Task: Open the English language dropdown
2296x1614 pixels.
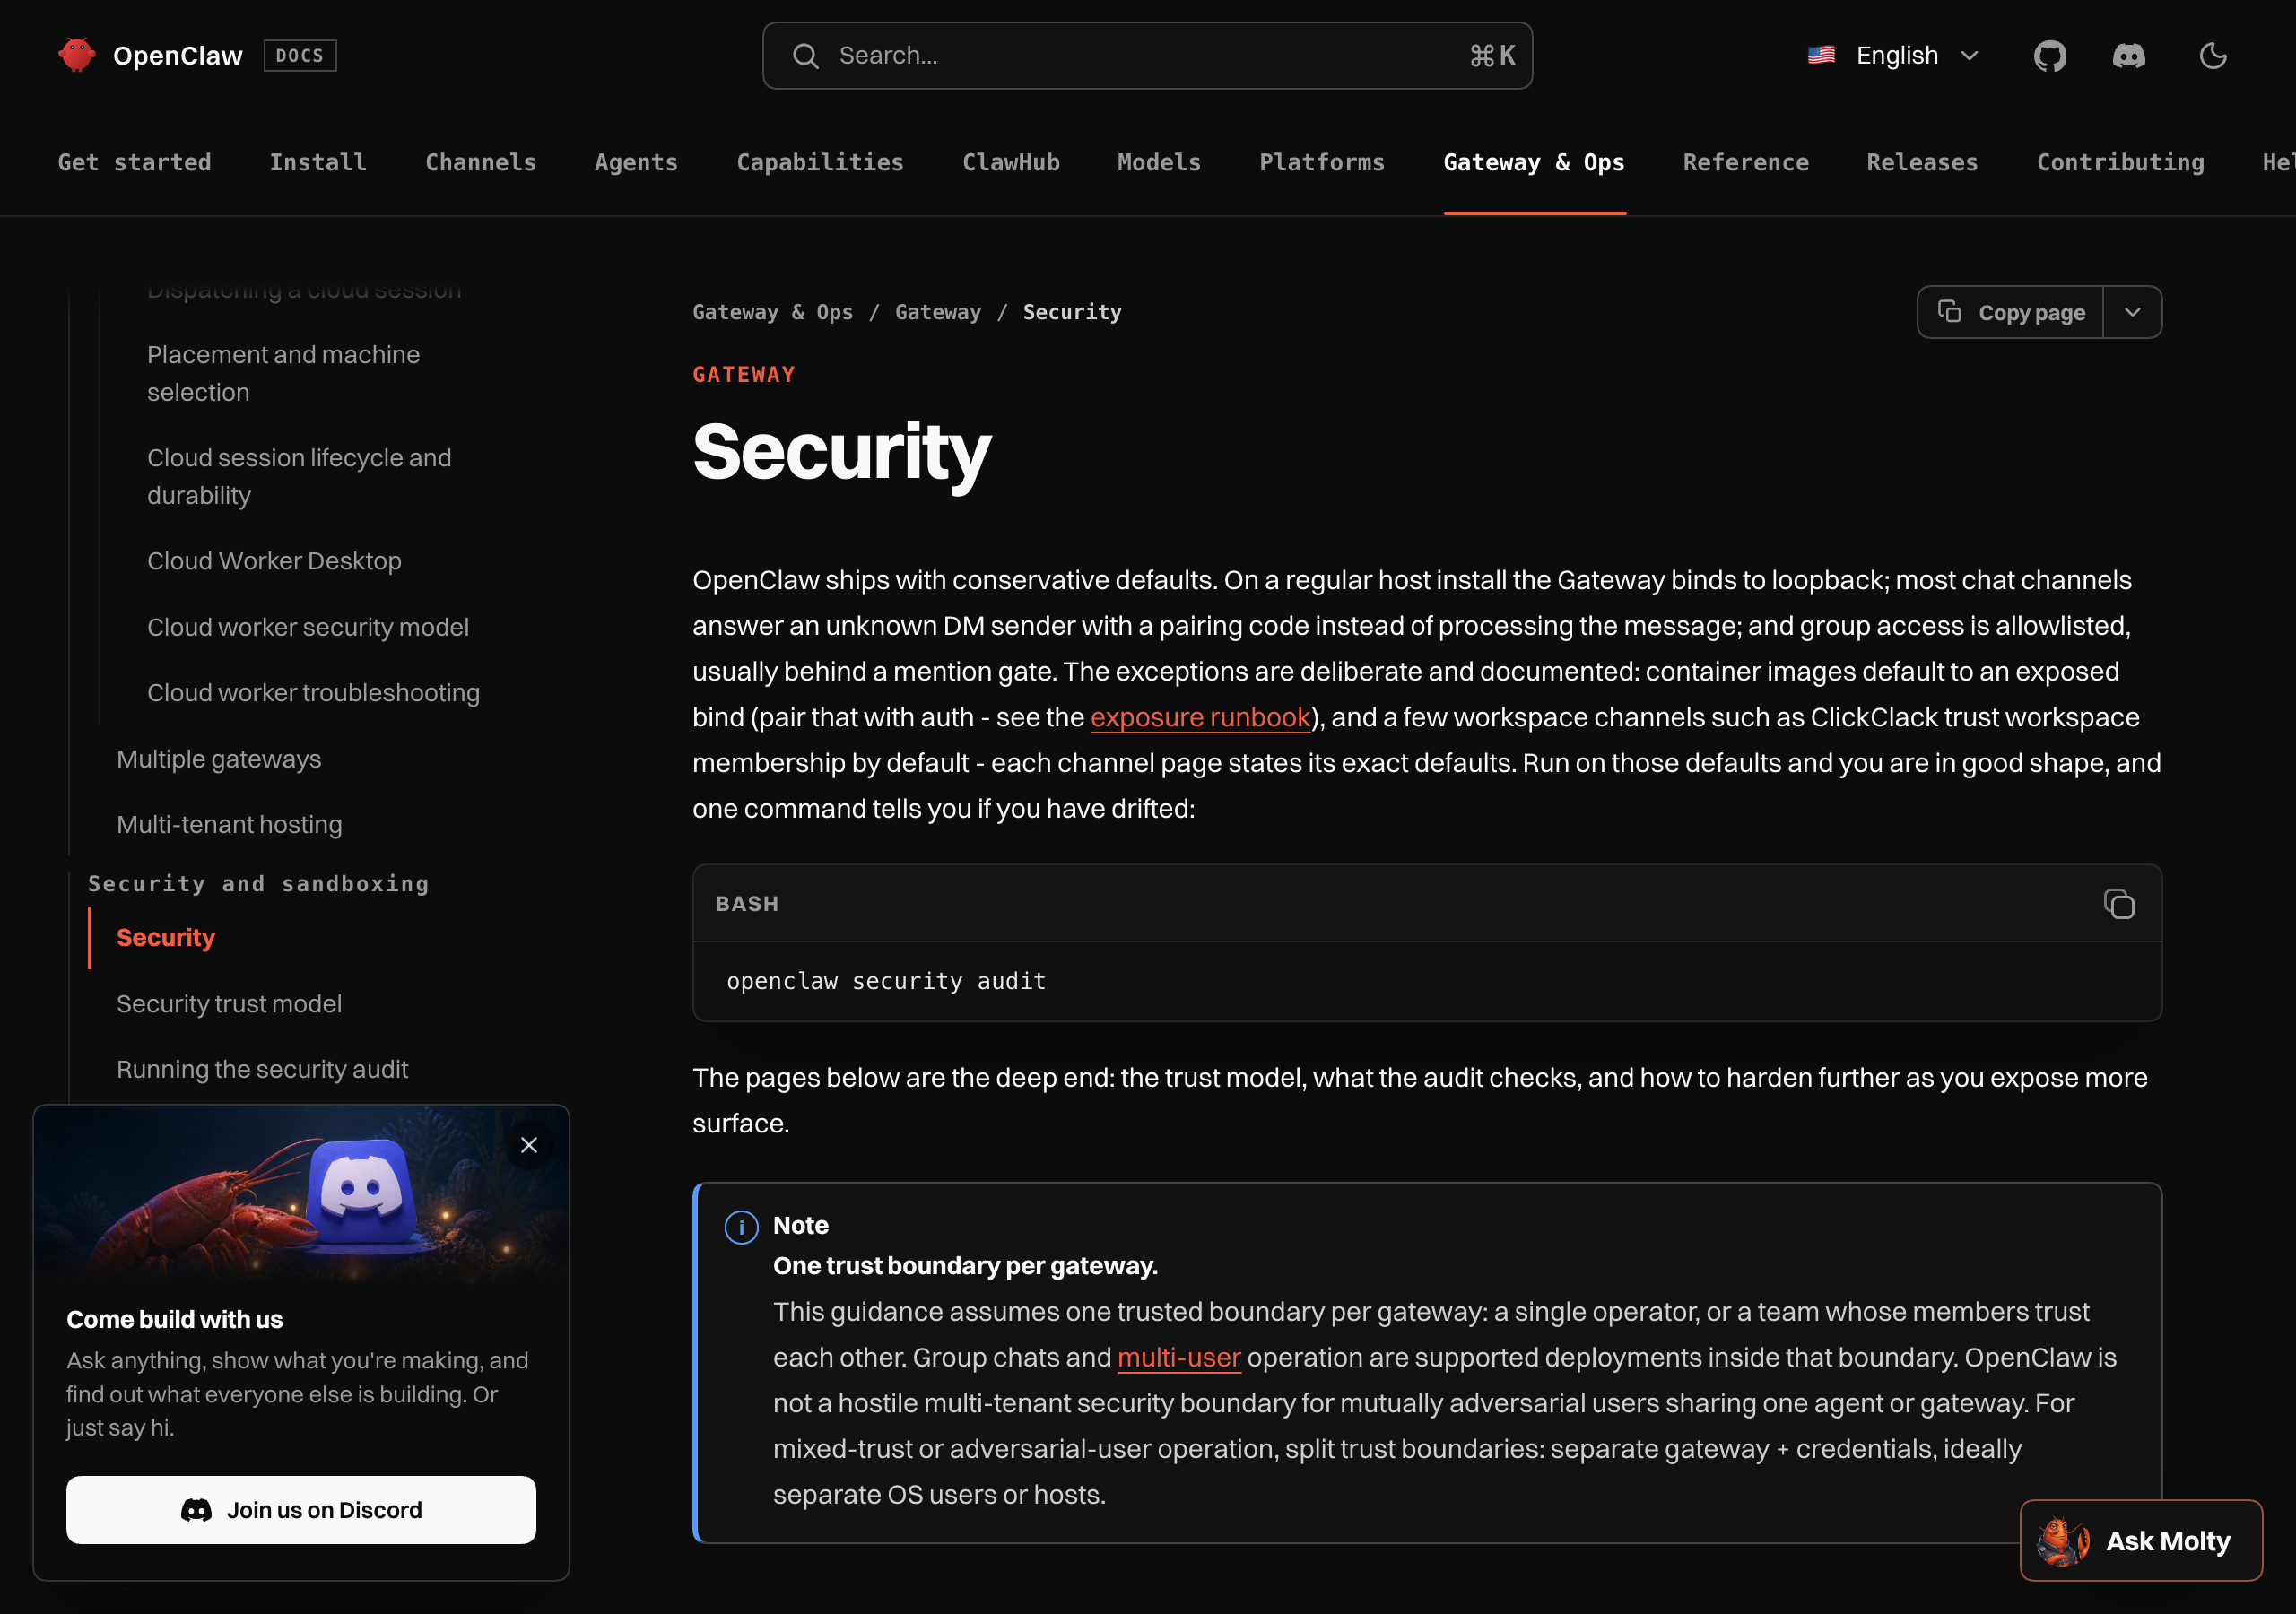Action: 1893,56
